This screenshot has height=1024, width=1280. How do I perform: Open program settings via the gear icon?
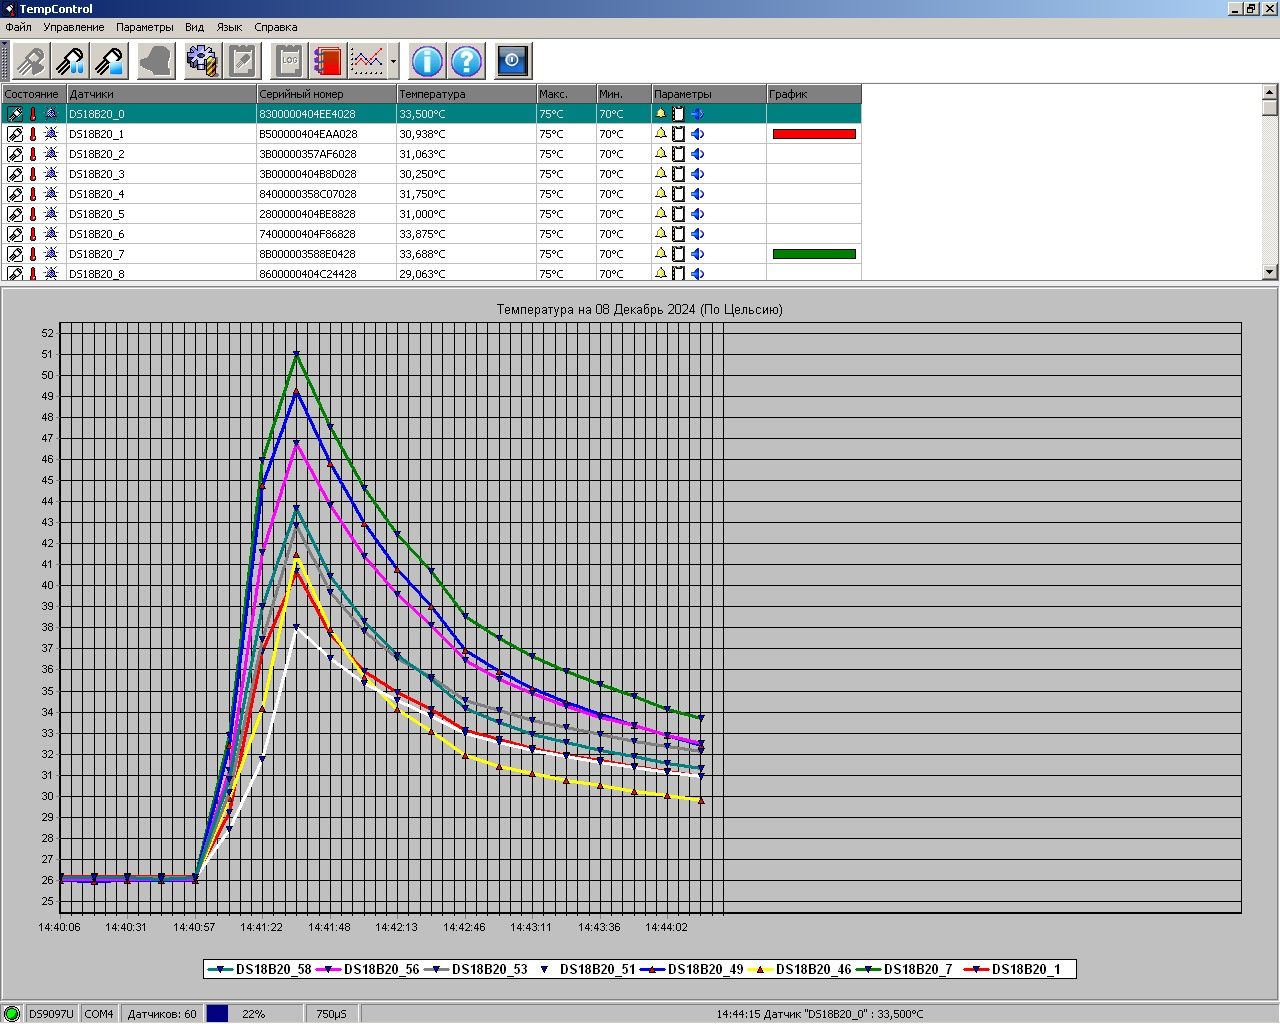(x=202, y=61)
